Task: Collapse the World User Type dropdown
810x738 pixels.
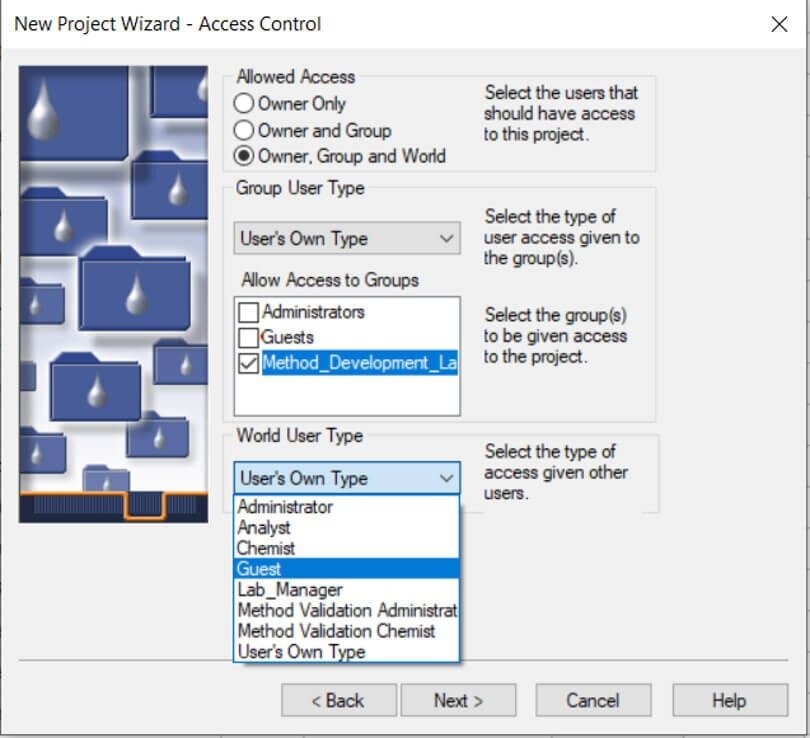Action: (x=347, y=478)
